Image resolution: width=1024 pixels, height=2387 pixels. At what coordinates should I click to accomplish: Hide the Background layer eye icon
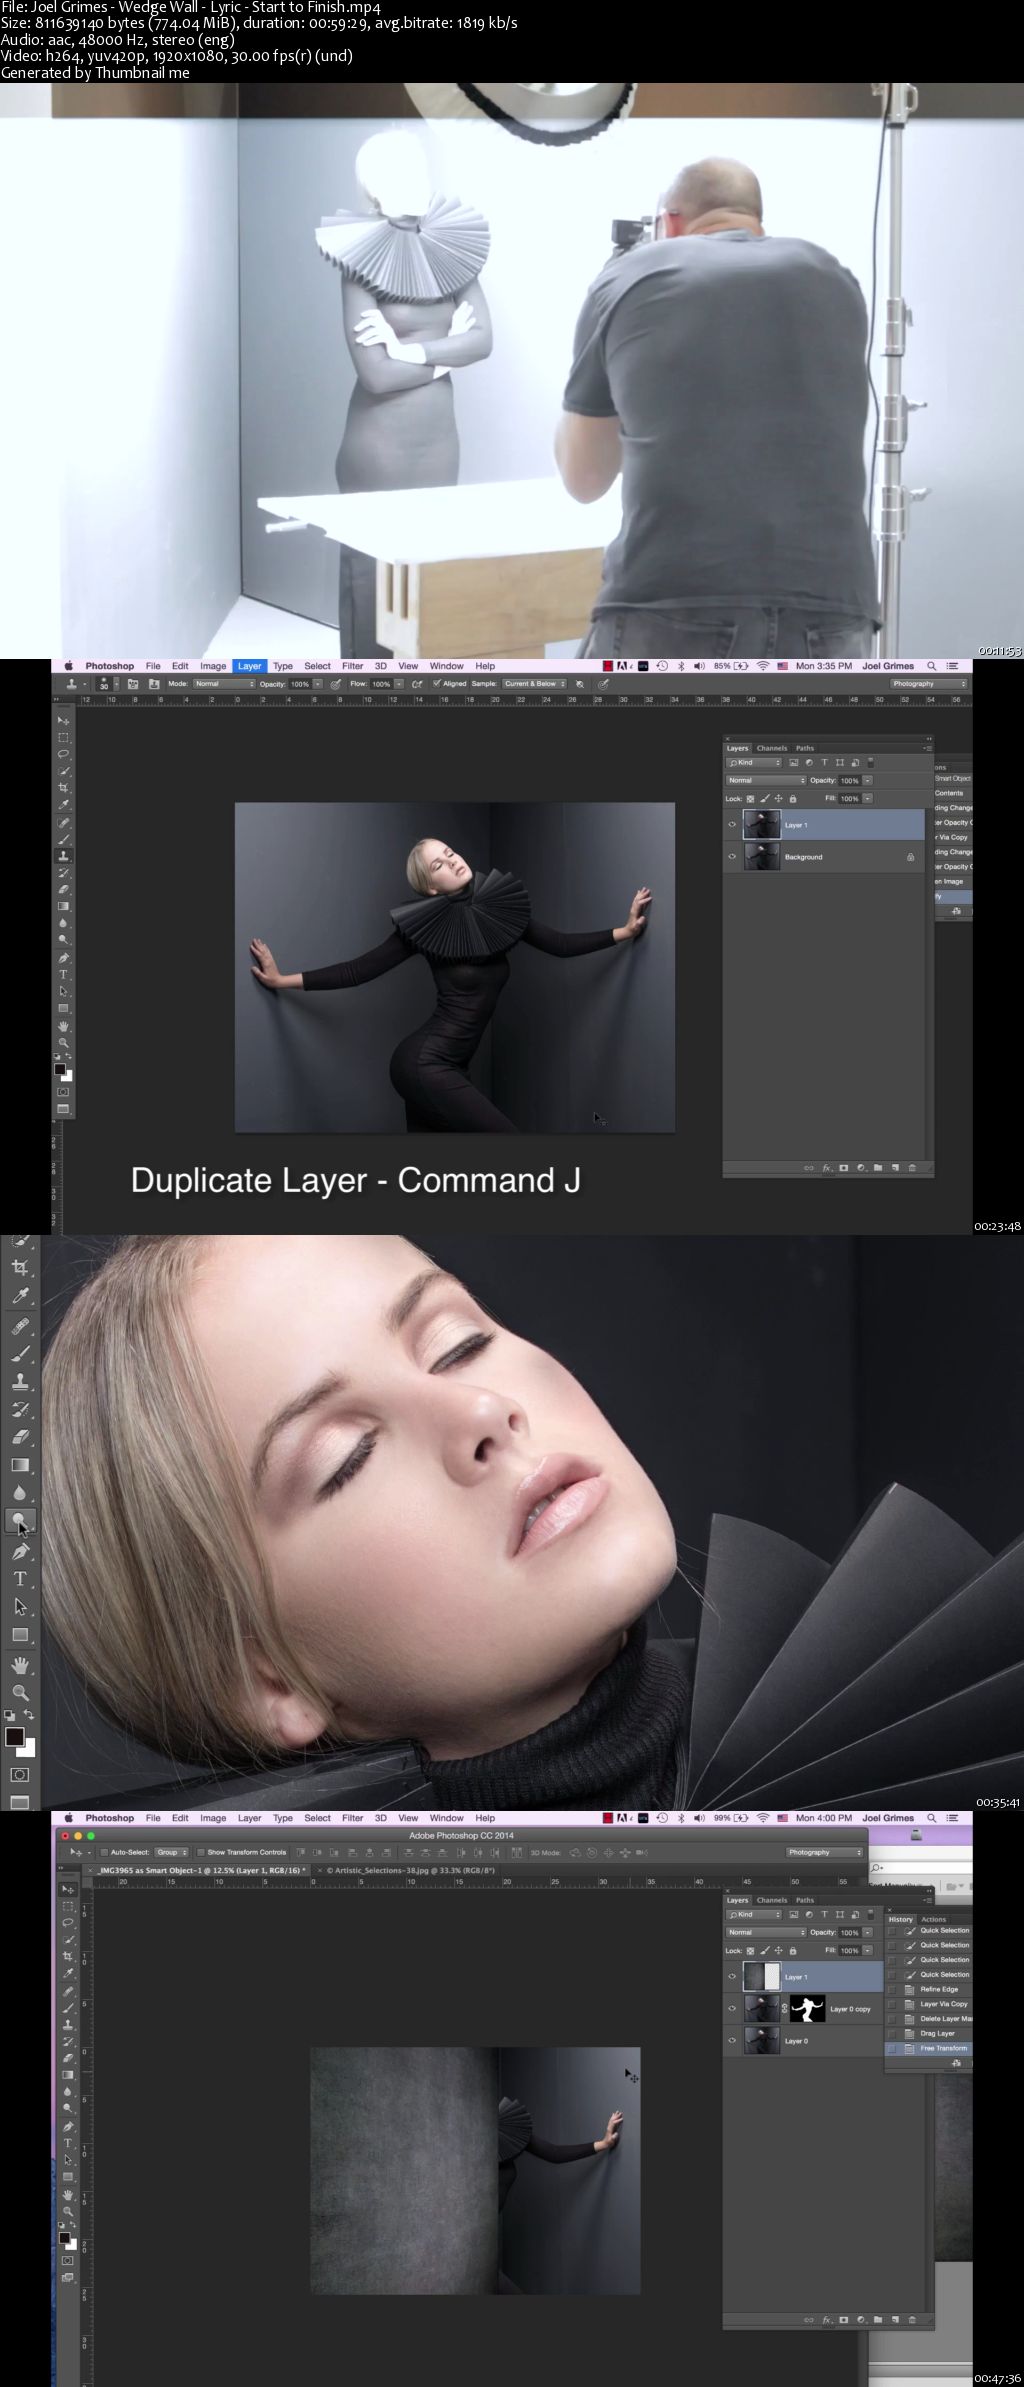(732, 857)
